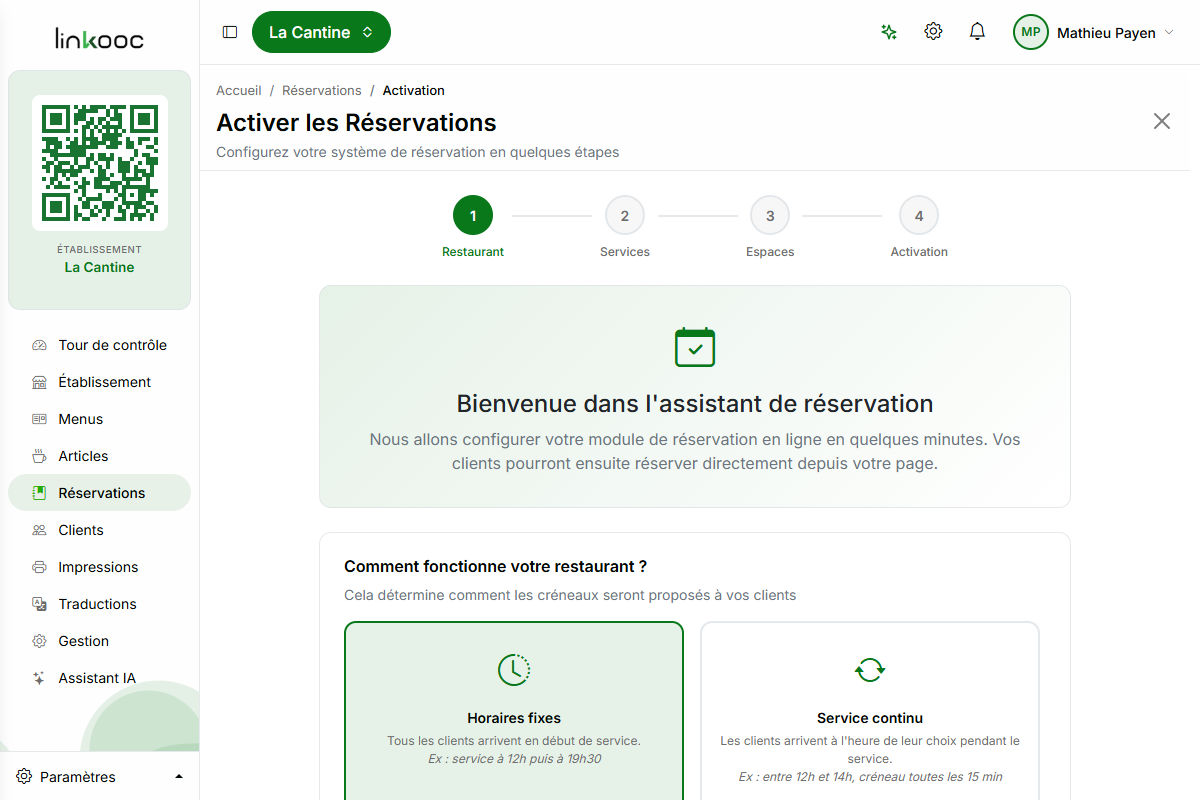
Task: Click the Tour de contrôle gauge icon
Action: [39, 345]
